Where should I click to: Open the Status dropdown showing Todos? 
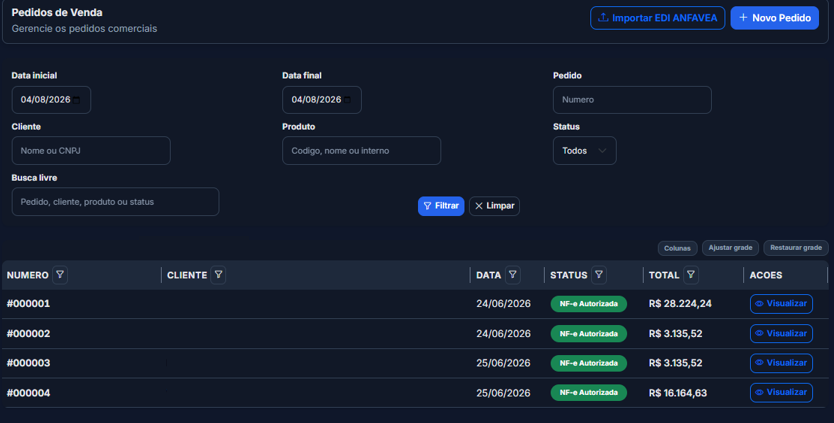tap(585, 151)
